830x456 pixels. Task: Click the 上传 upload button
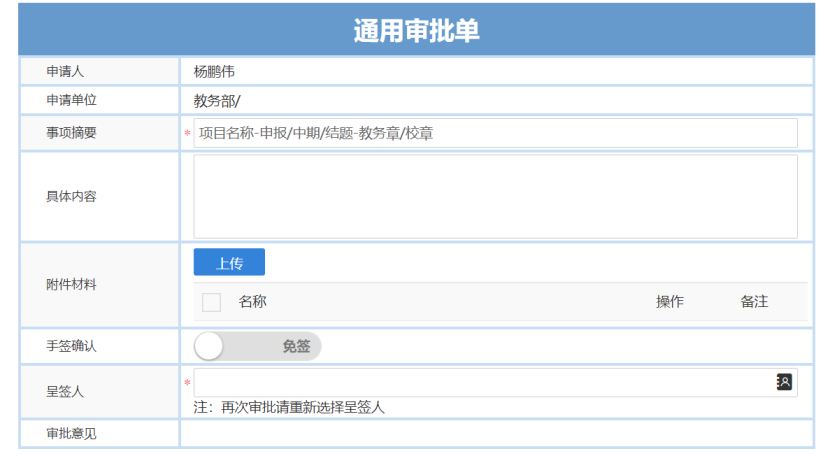tap(229, 263)
